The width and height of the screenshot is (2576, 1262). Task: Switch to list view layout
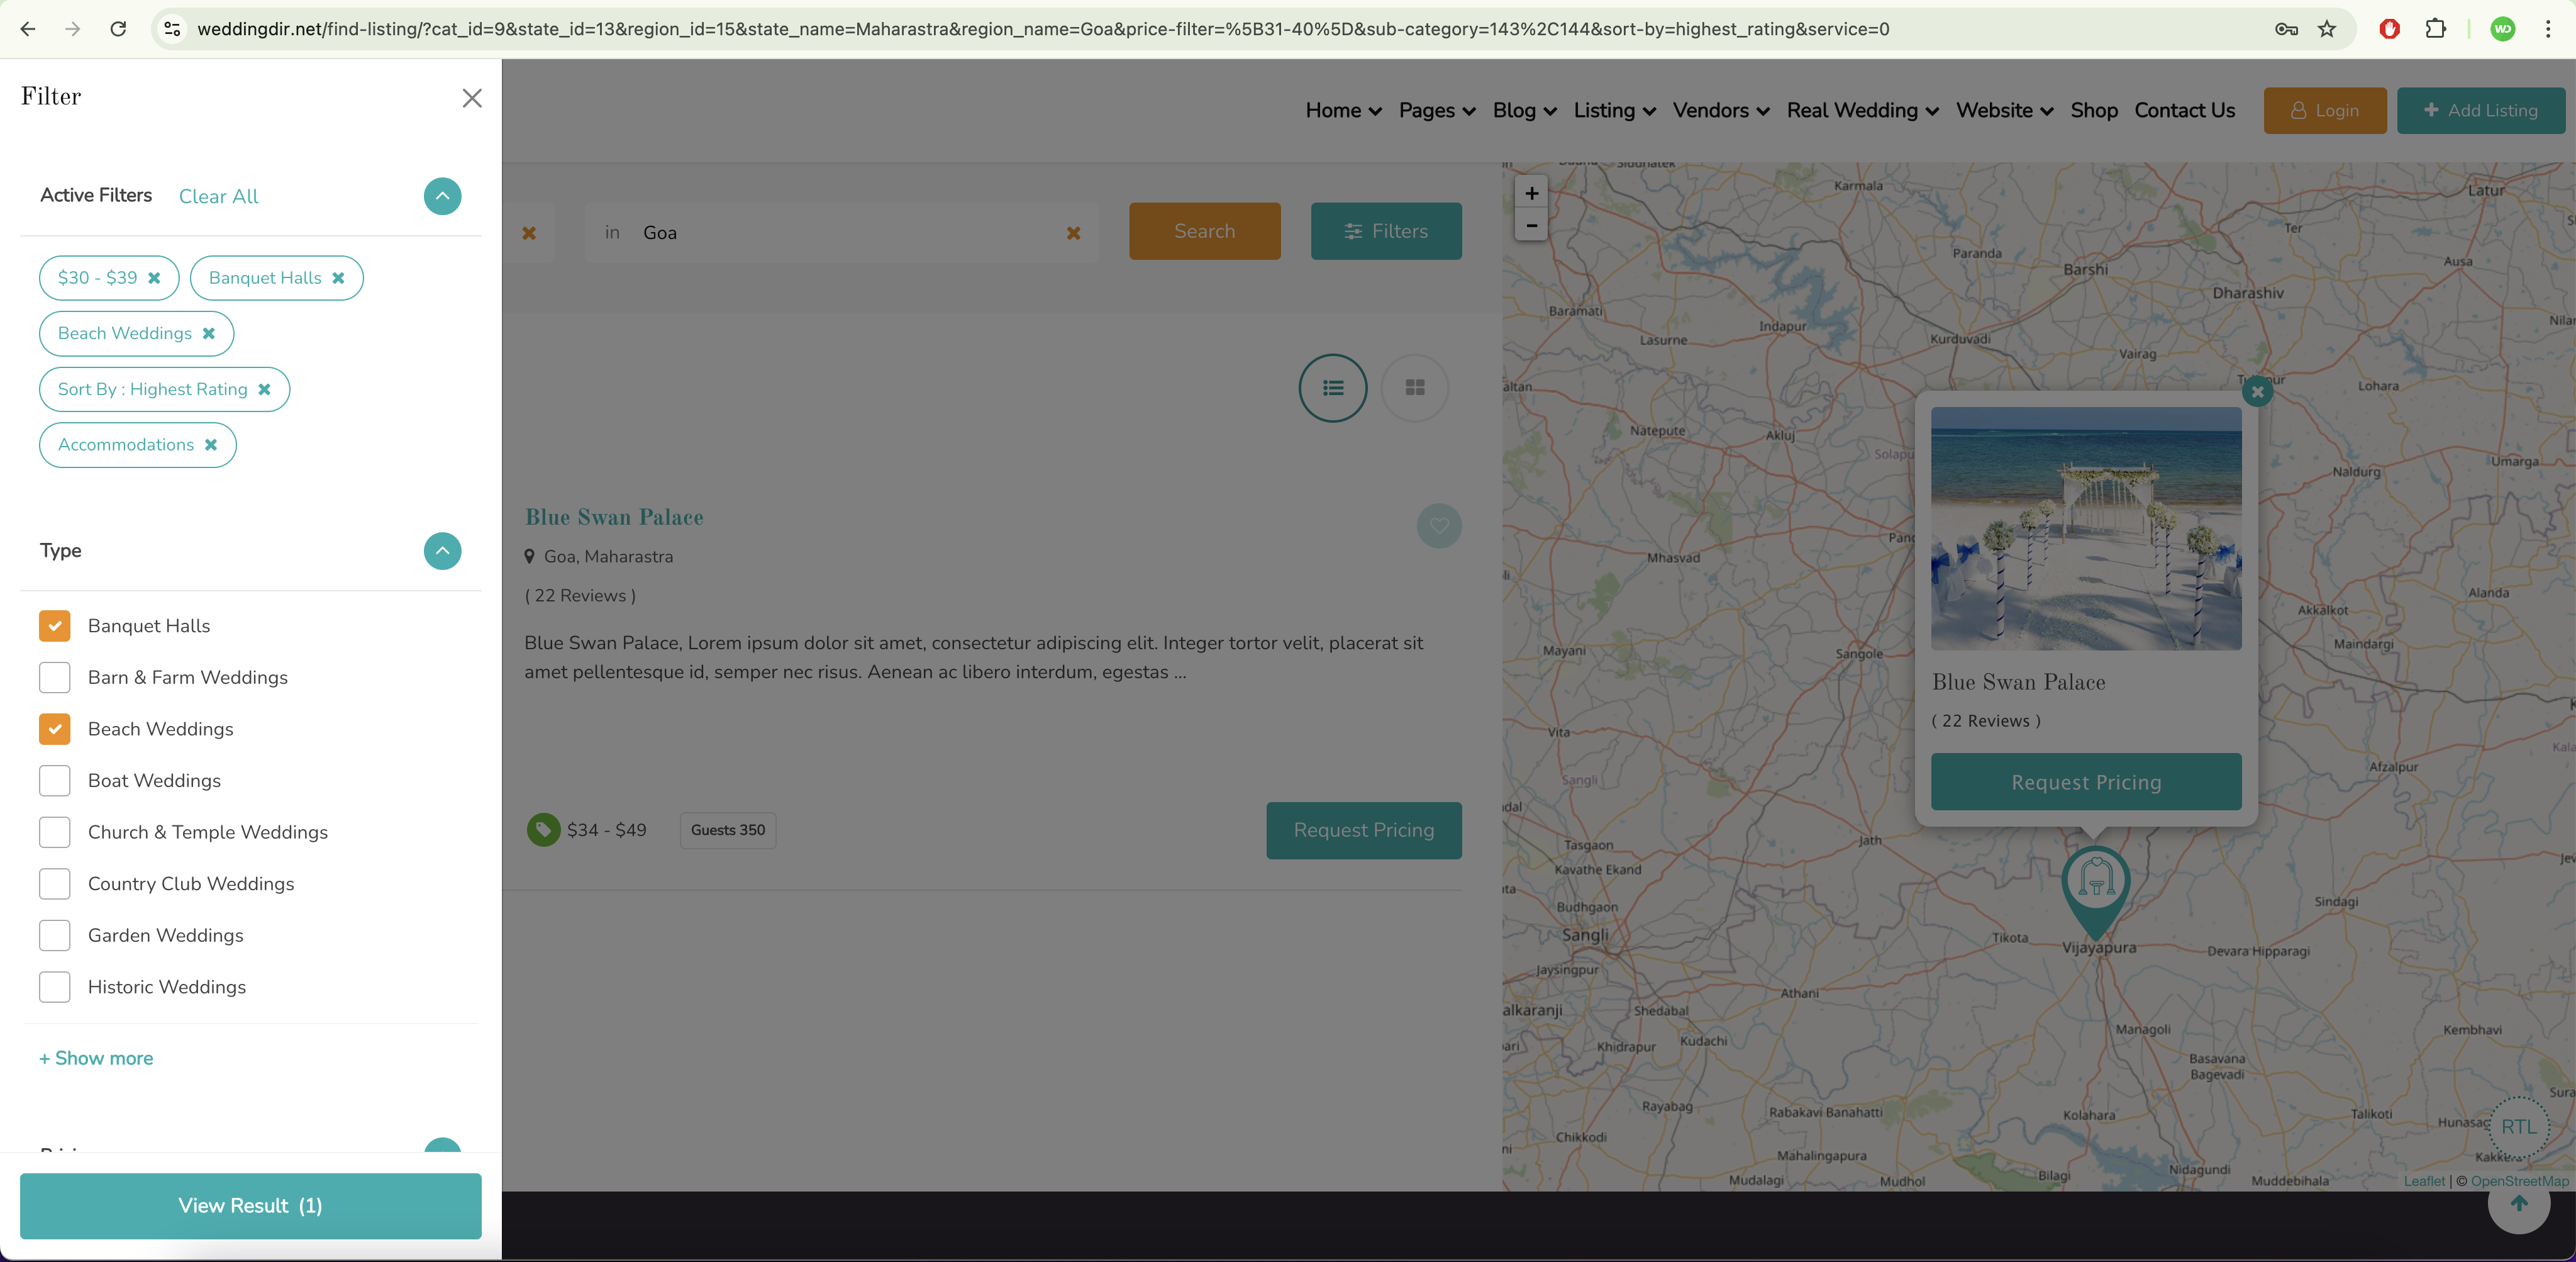[1332, 388]
